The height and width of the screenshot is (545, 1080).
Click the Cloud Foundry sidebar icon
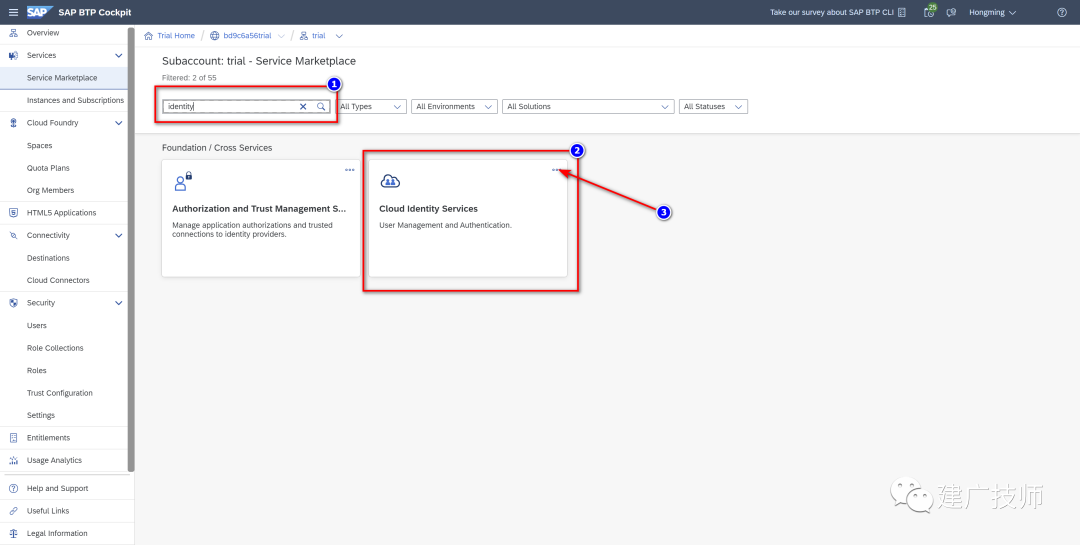13,123
